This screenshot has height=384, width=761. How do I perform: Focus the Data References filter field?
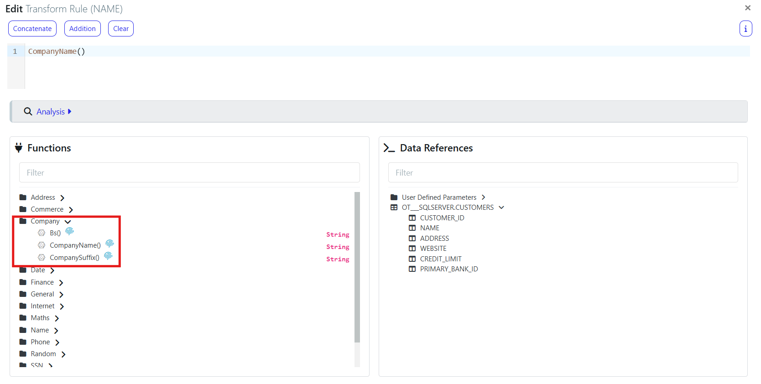point(563,173)
